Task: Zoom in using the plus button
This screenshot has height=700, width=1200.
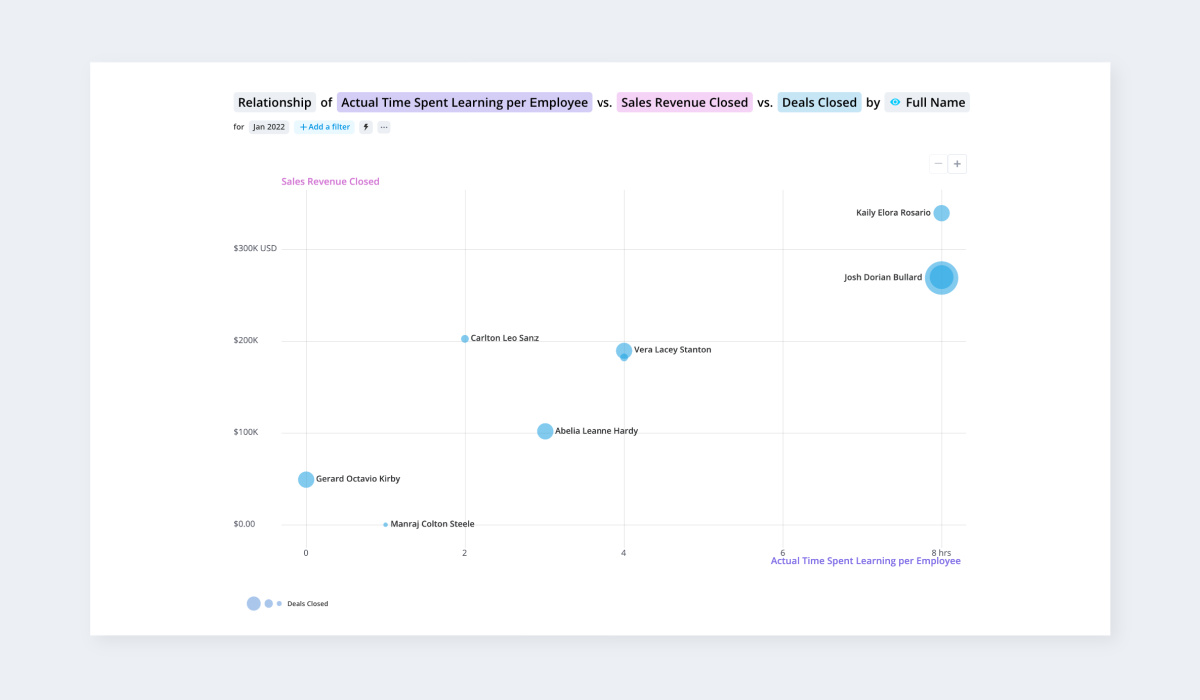Action: pos(957,164)
